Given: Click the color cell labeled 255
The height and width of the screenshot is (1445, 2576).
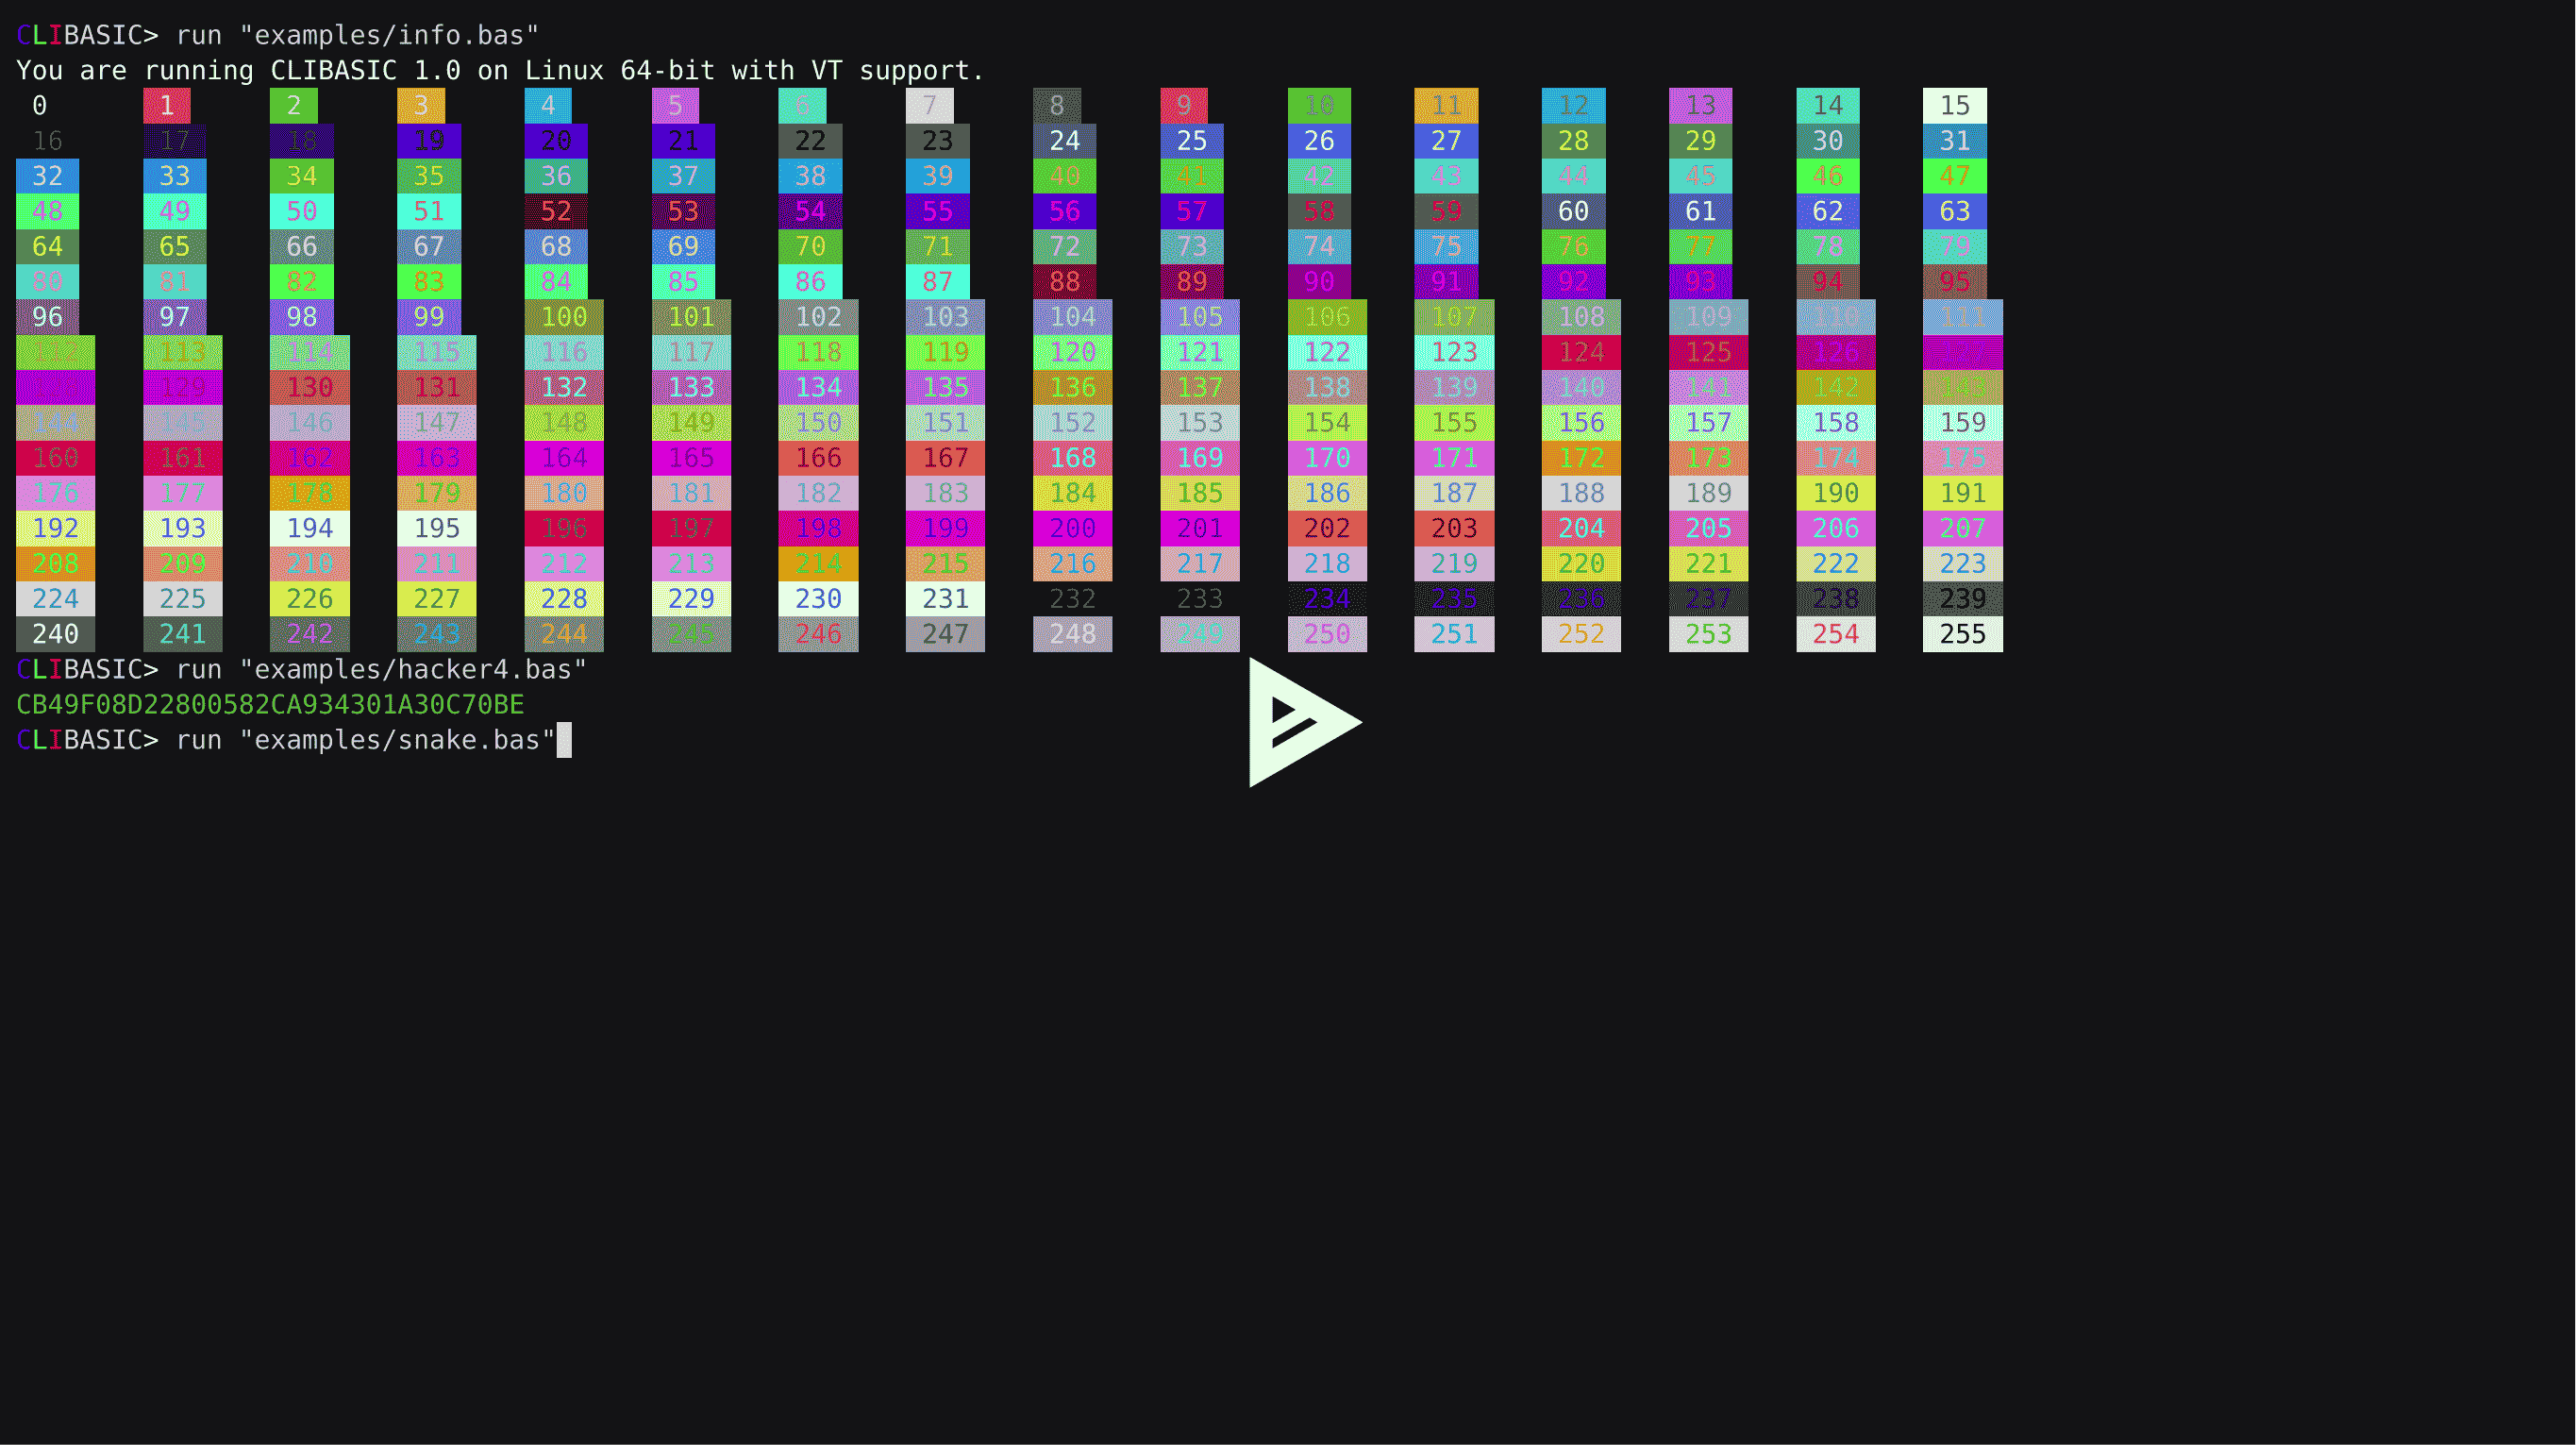Looking at the screenshot, I should coord(1963,634).
